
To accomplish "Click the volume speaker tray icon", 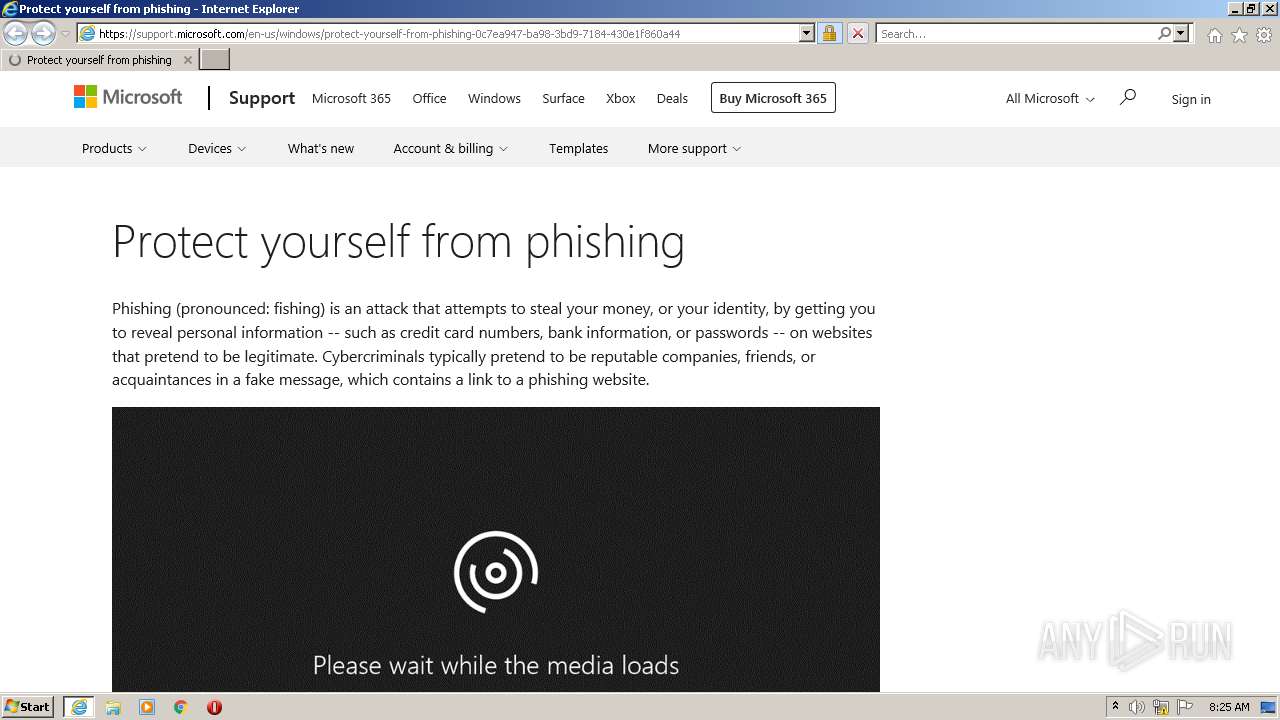I will (x=1137, y=707).
